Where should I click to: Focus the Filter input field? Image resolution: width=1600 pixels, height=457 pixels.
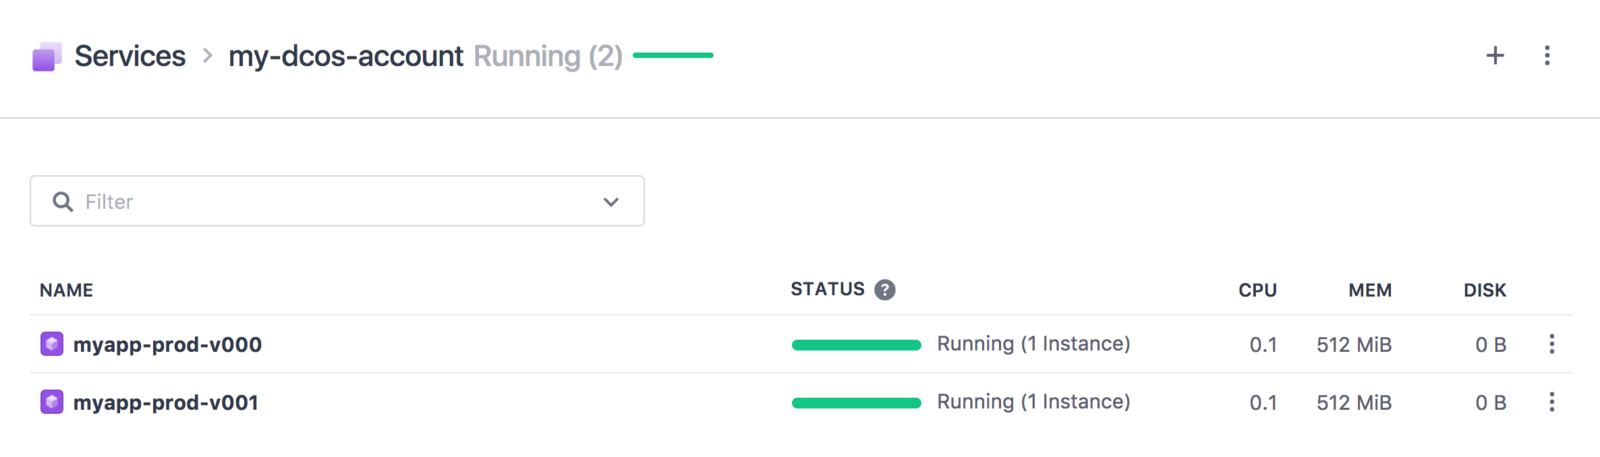tap(337, 201)
